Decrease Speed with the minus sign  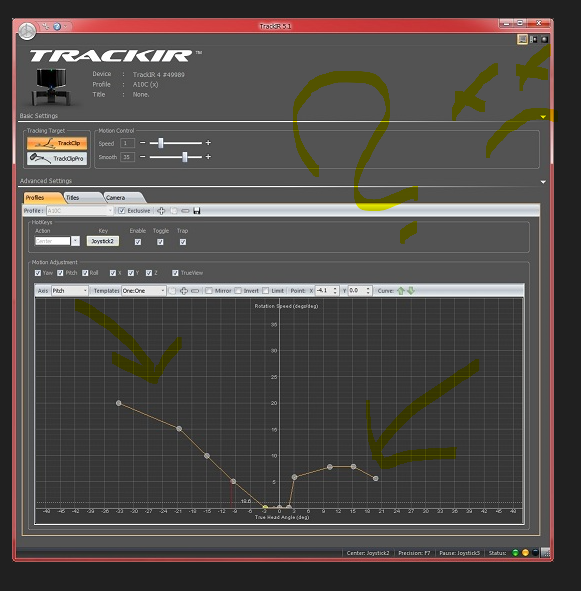tap(143, 142)
